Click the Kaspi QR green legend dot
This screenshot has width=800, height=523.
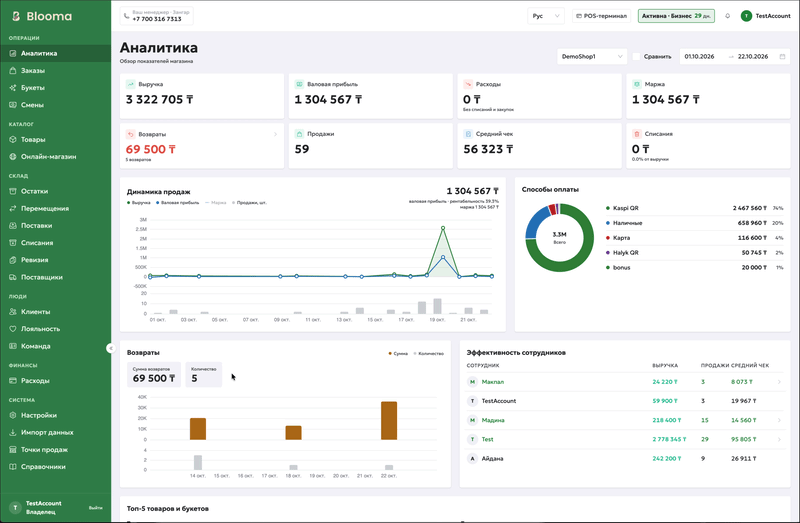tap(608, 208)
